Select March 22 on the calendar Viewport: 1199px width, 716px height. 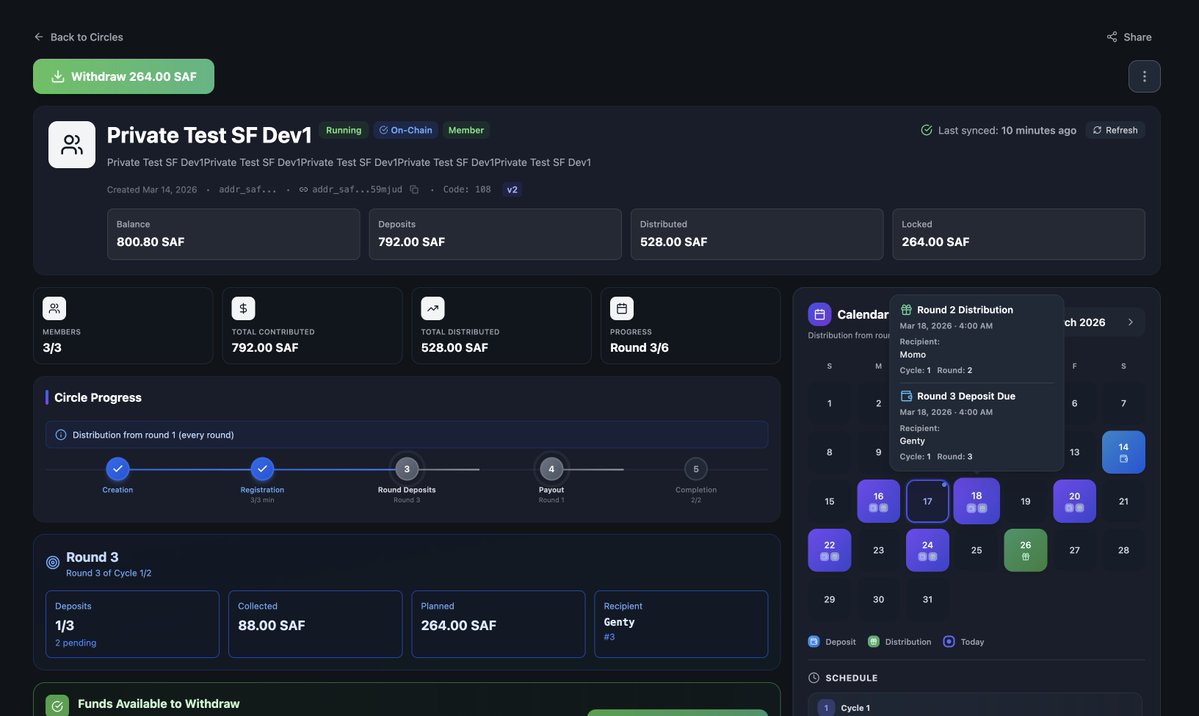(830, 550)
